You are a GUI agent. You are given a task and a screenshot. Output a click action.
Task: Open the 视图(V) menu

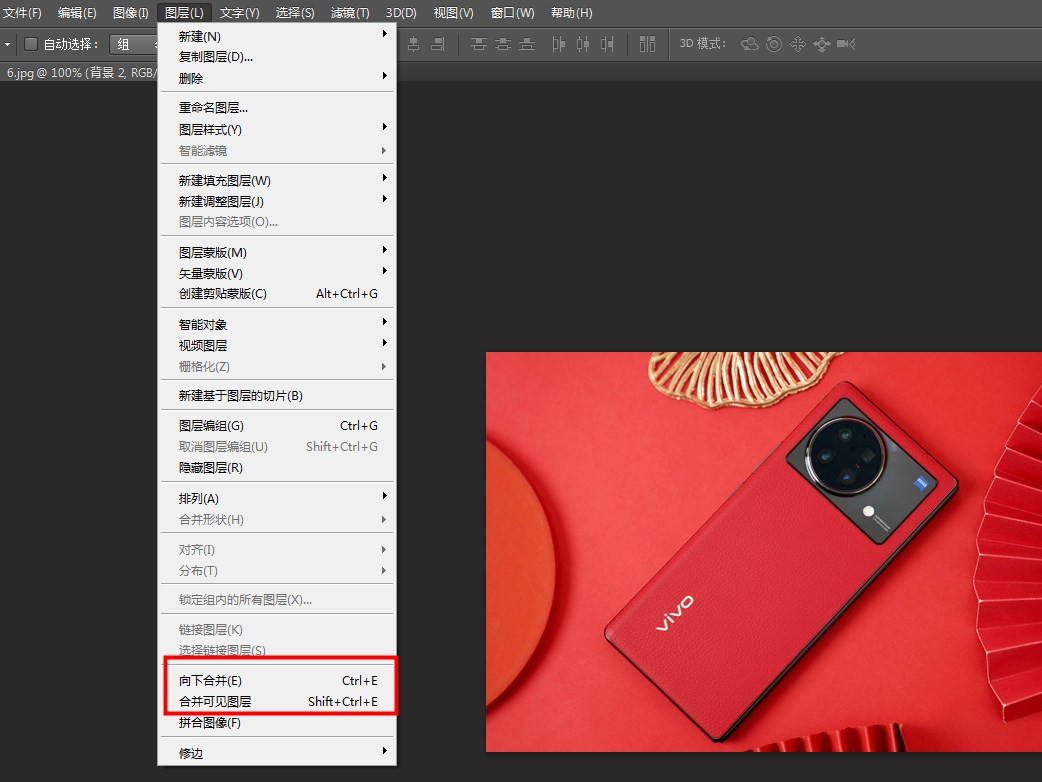coord(453,13)
